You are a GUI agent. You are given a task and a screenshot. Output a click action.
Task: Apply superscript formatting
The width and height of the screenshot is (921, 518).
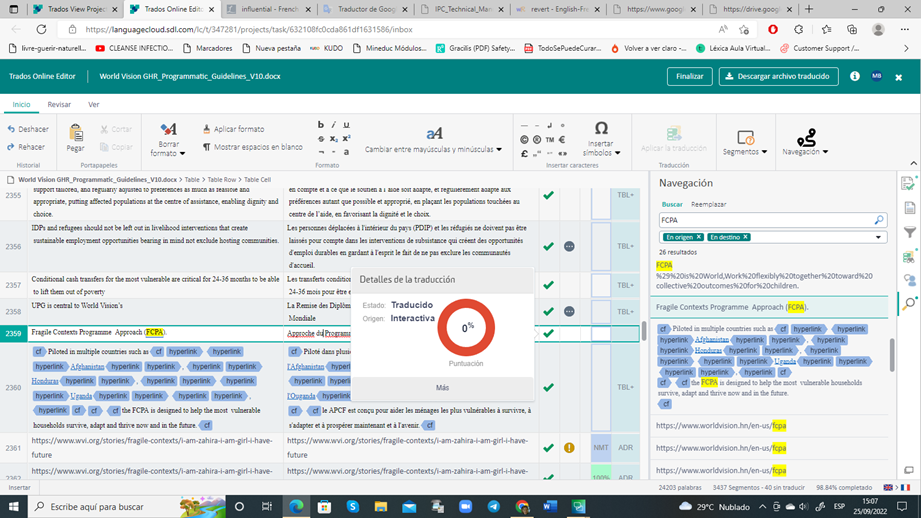(x=346, y=139)
